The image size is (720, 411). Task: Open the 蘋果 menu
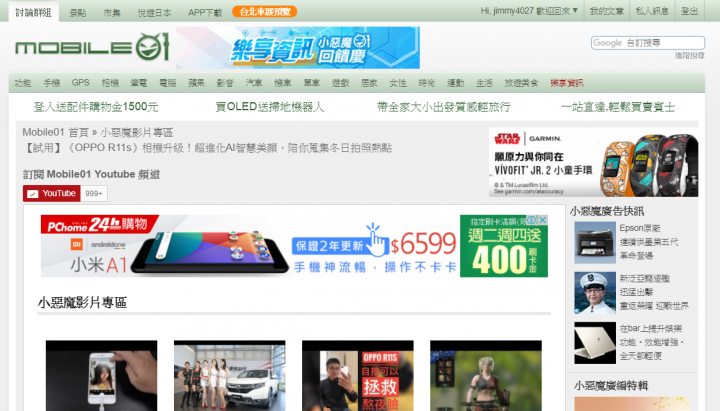[x=197, y=83]
